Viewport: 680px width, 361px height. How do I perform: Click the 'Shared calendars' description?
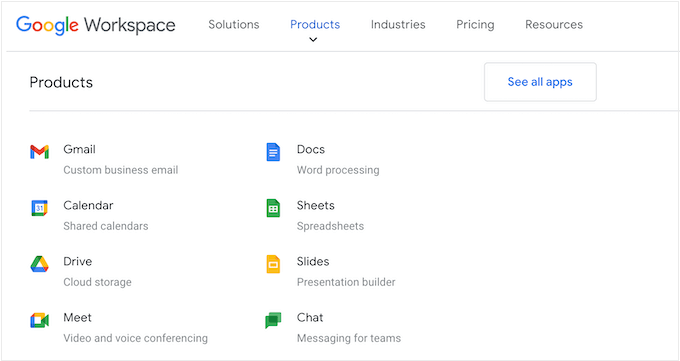(x=106, y=226)
